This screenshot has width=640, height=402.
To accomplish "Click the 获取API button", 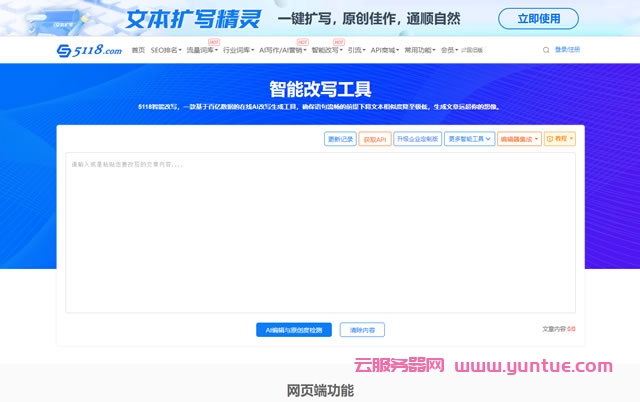I will (x=374, y=139).
